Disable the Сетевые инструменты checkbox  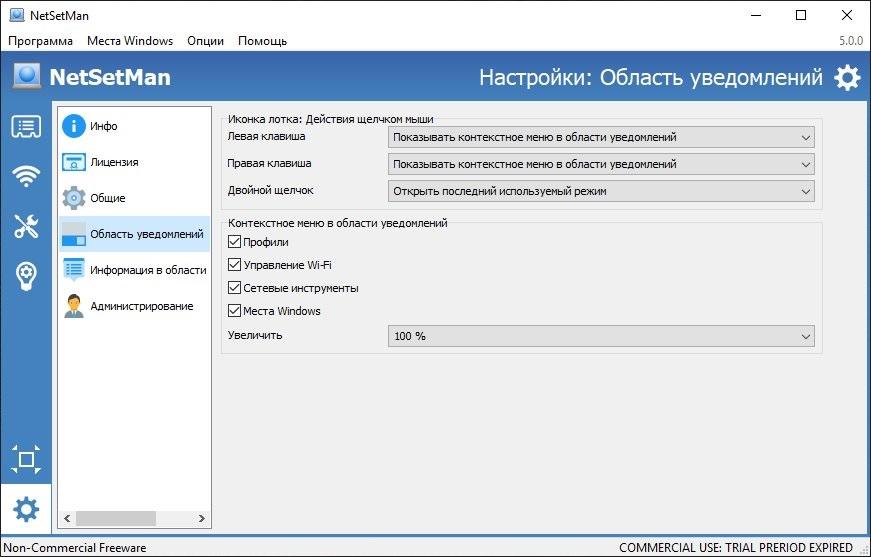[235, 288]
